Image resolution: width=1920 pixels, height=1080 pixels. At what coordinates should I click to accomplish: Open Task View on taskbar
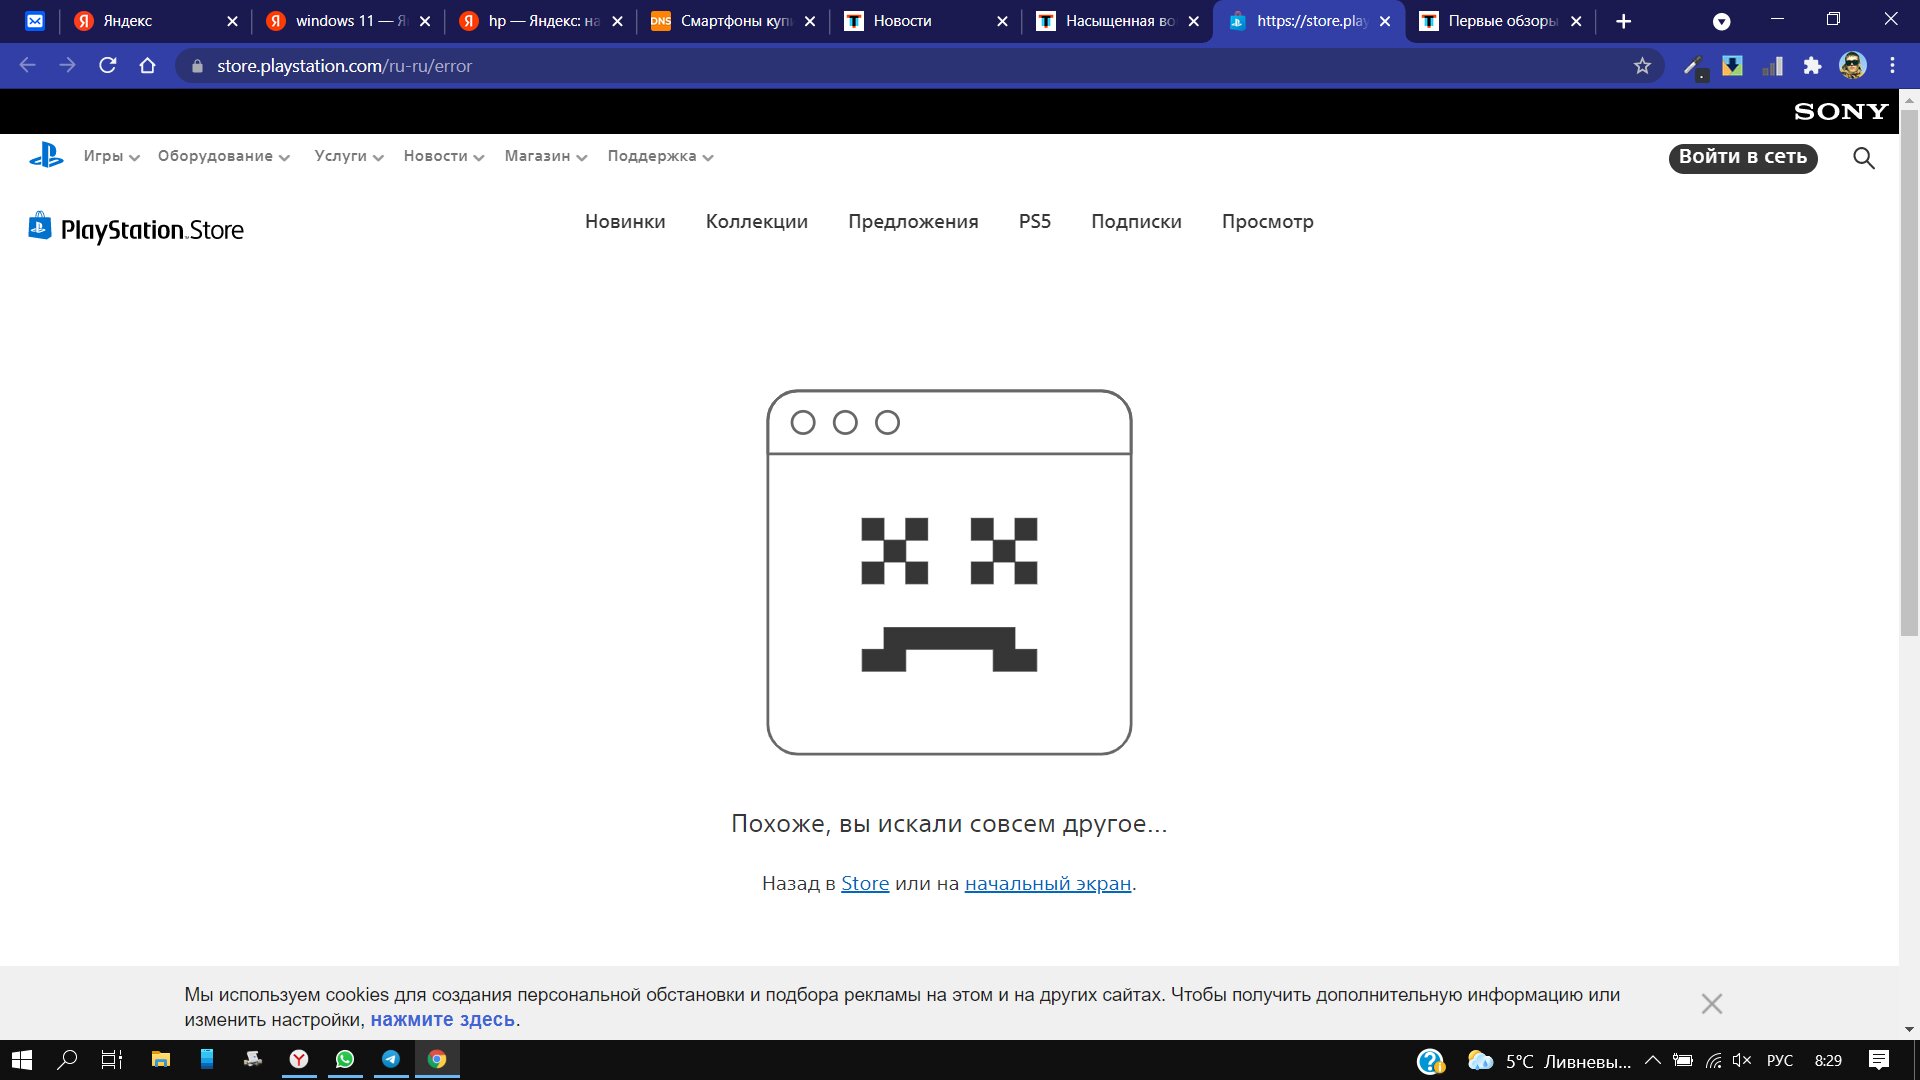112,1060
